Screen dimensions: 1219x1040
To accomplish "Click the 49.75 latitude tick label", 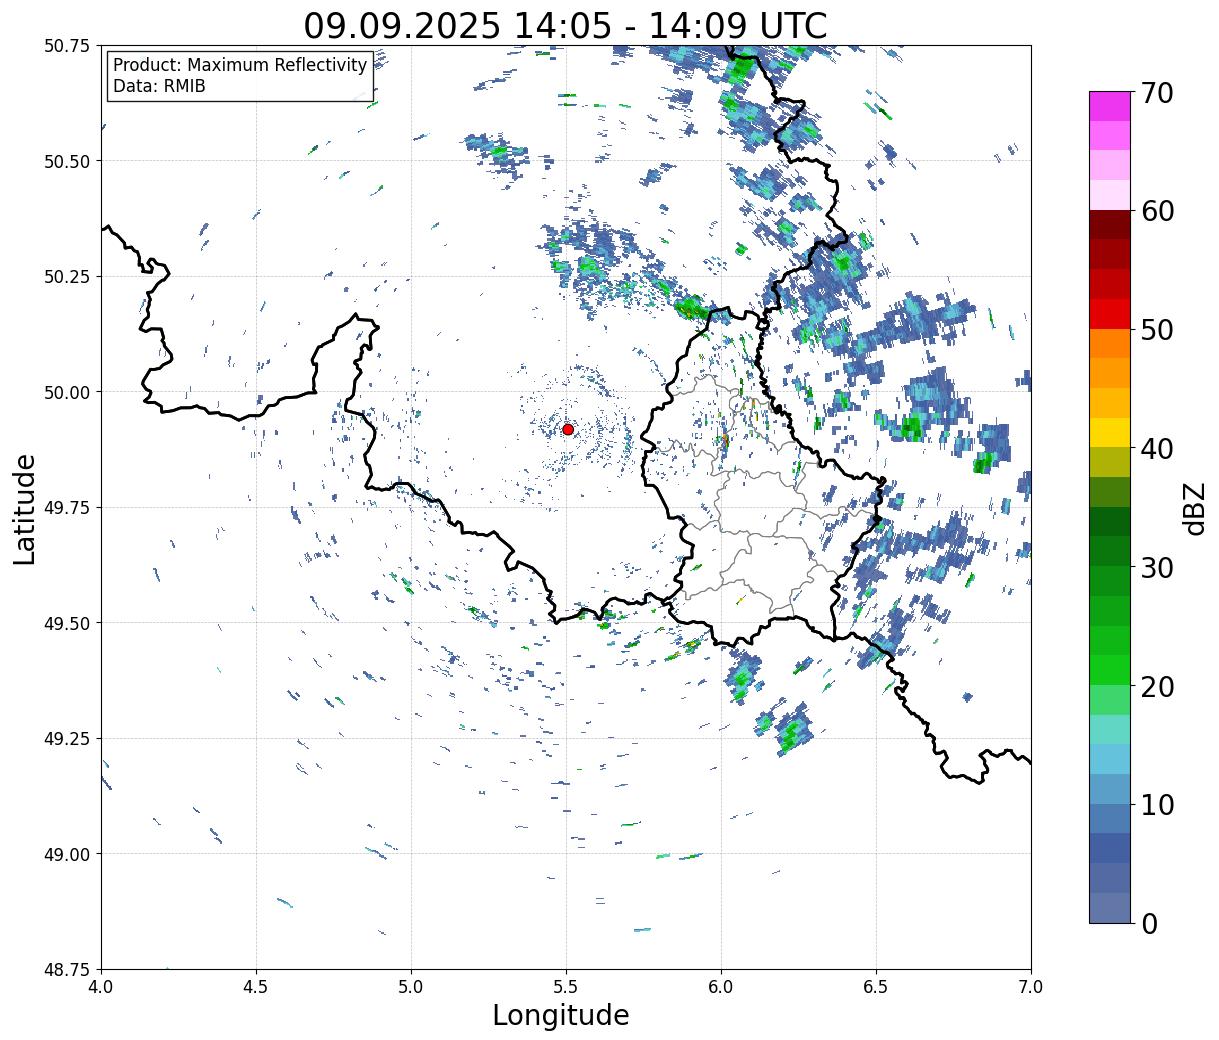I will coord(67,508).
